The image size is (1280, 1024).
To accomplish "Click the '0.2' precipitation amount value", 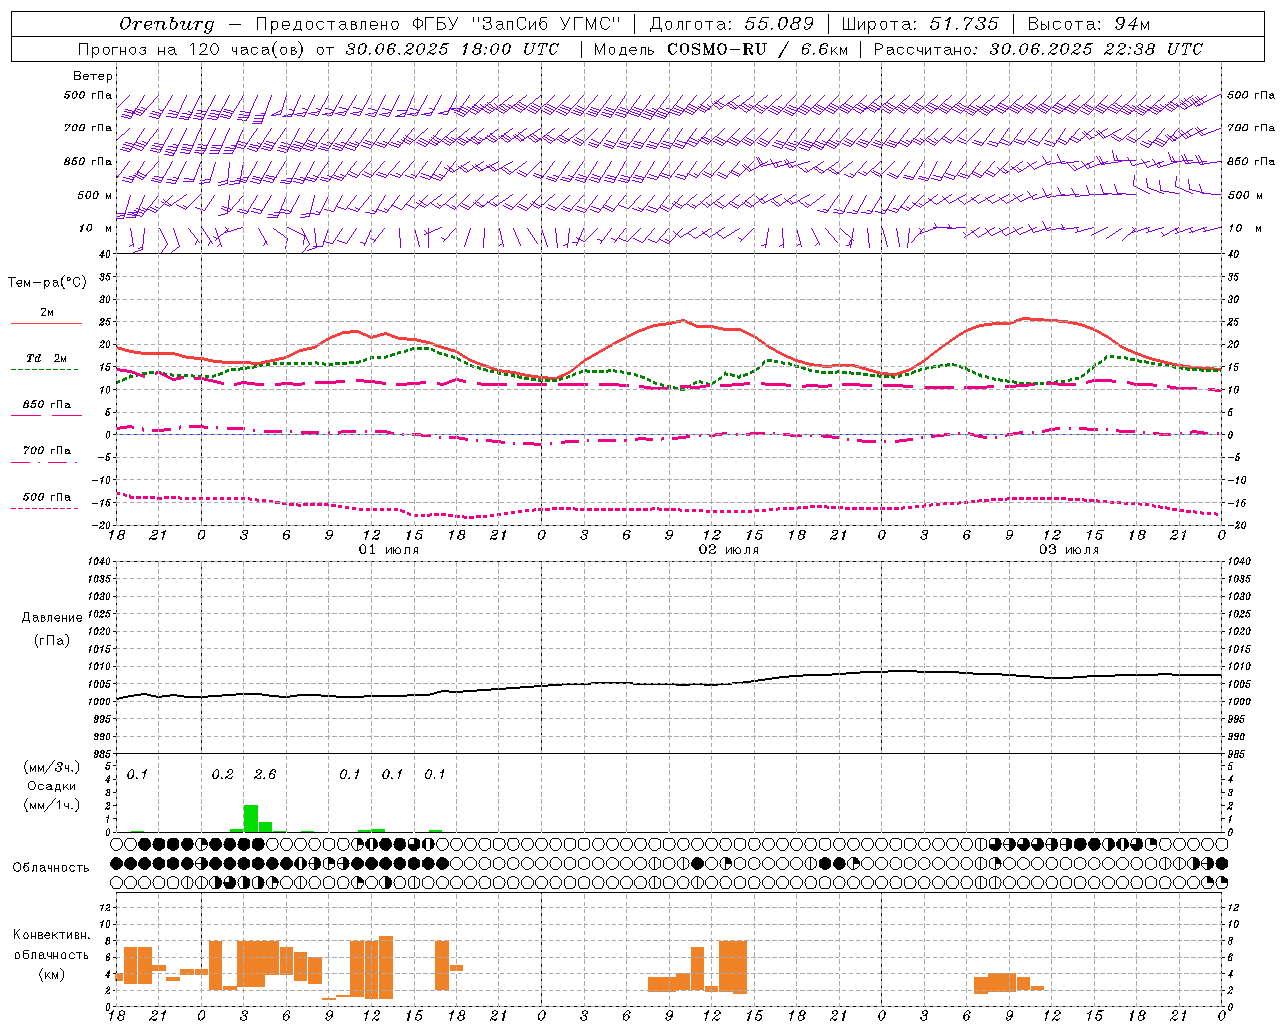I will tap(222, 775).
